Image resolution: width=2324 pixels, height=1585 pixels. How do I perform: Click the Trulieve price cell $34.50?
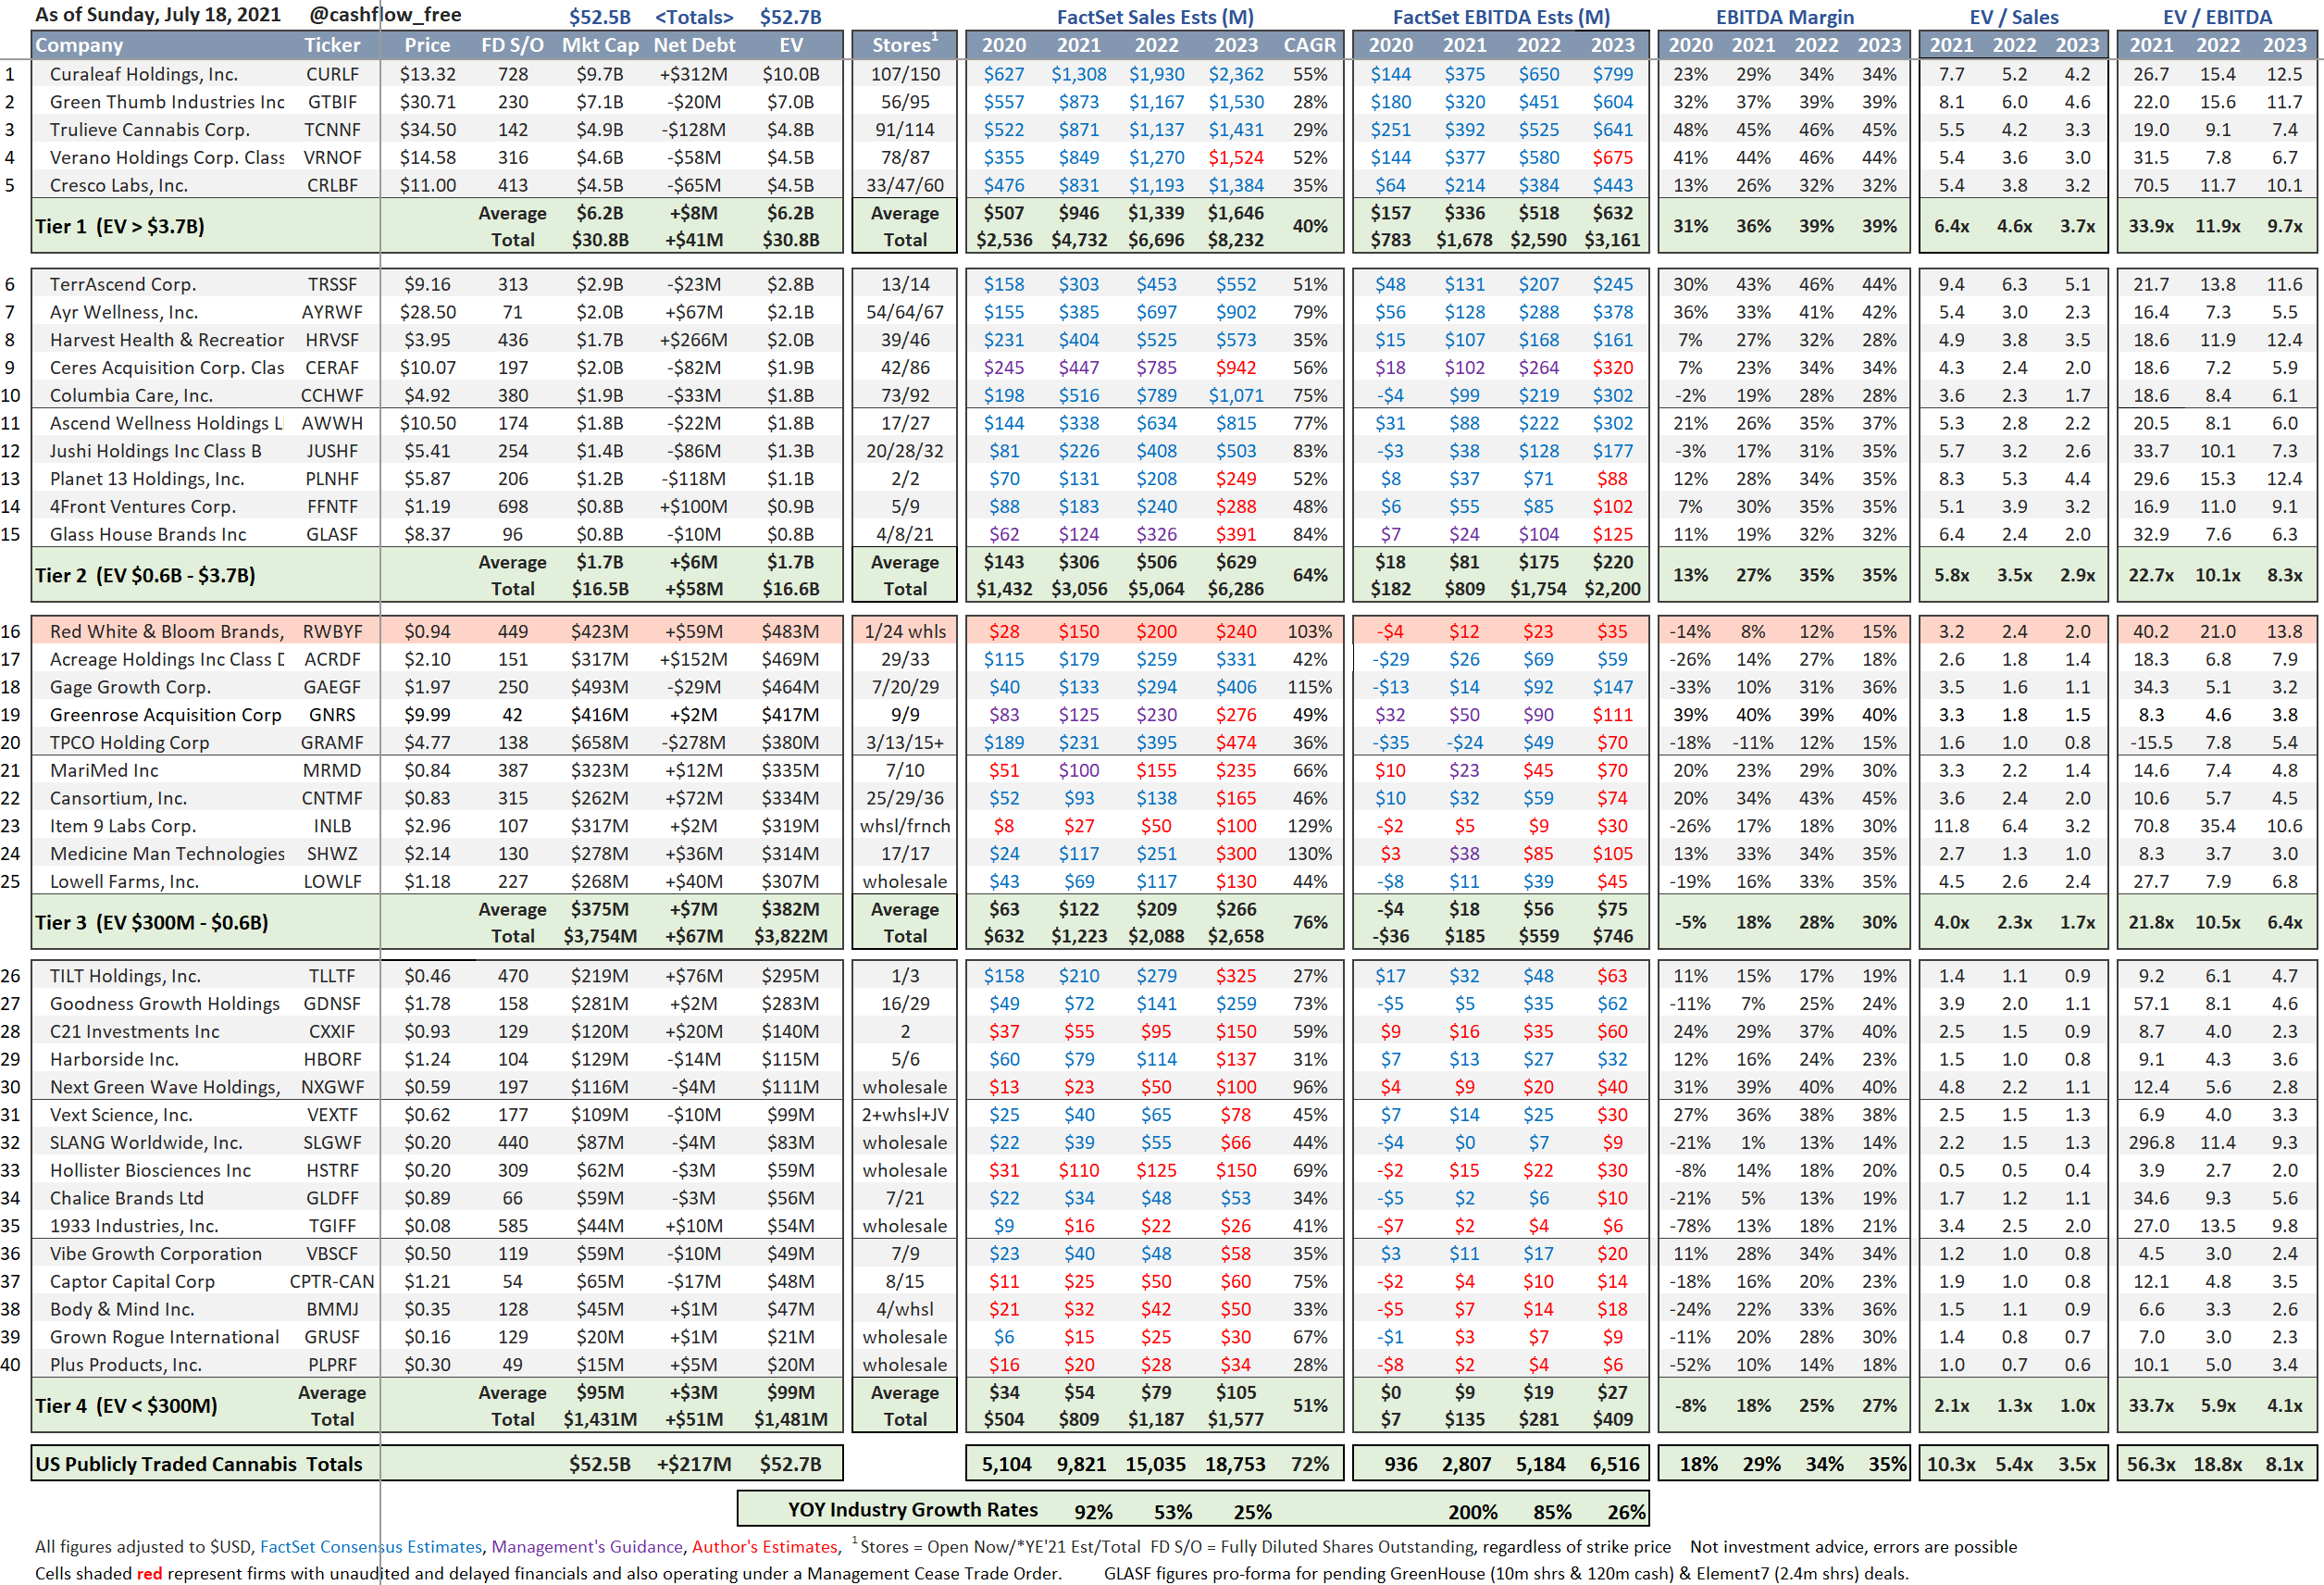[427, 130]
